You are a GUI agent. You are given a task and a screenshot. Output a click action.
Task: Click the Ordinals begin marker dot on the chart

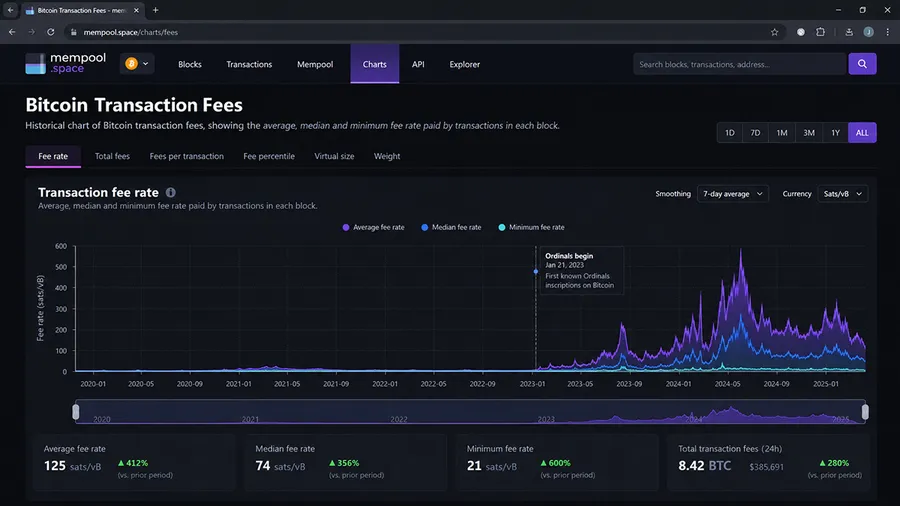536,271
